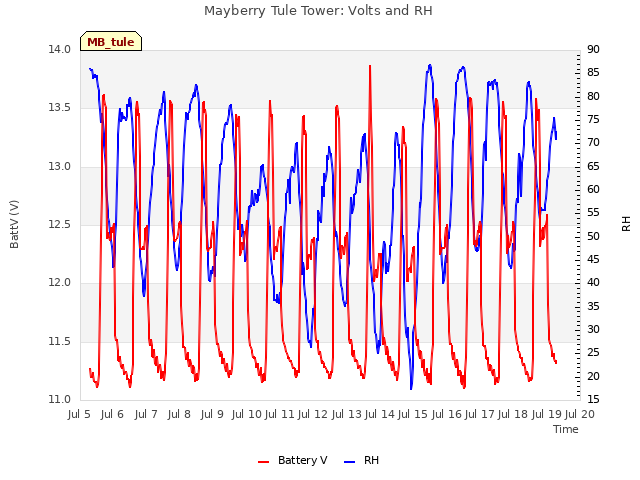
Task: Click the 'Jul 5' date tick label
Action: pos(79,414)
